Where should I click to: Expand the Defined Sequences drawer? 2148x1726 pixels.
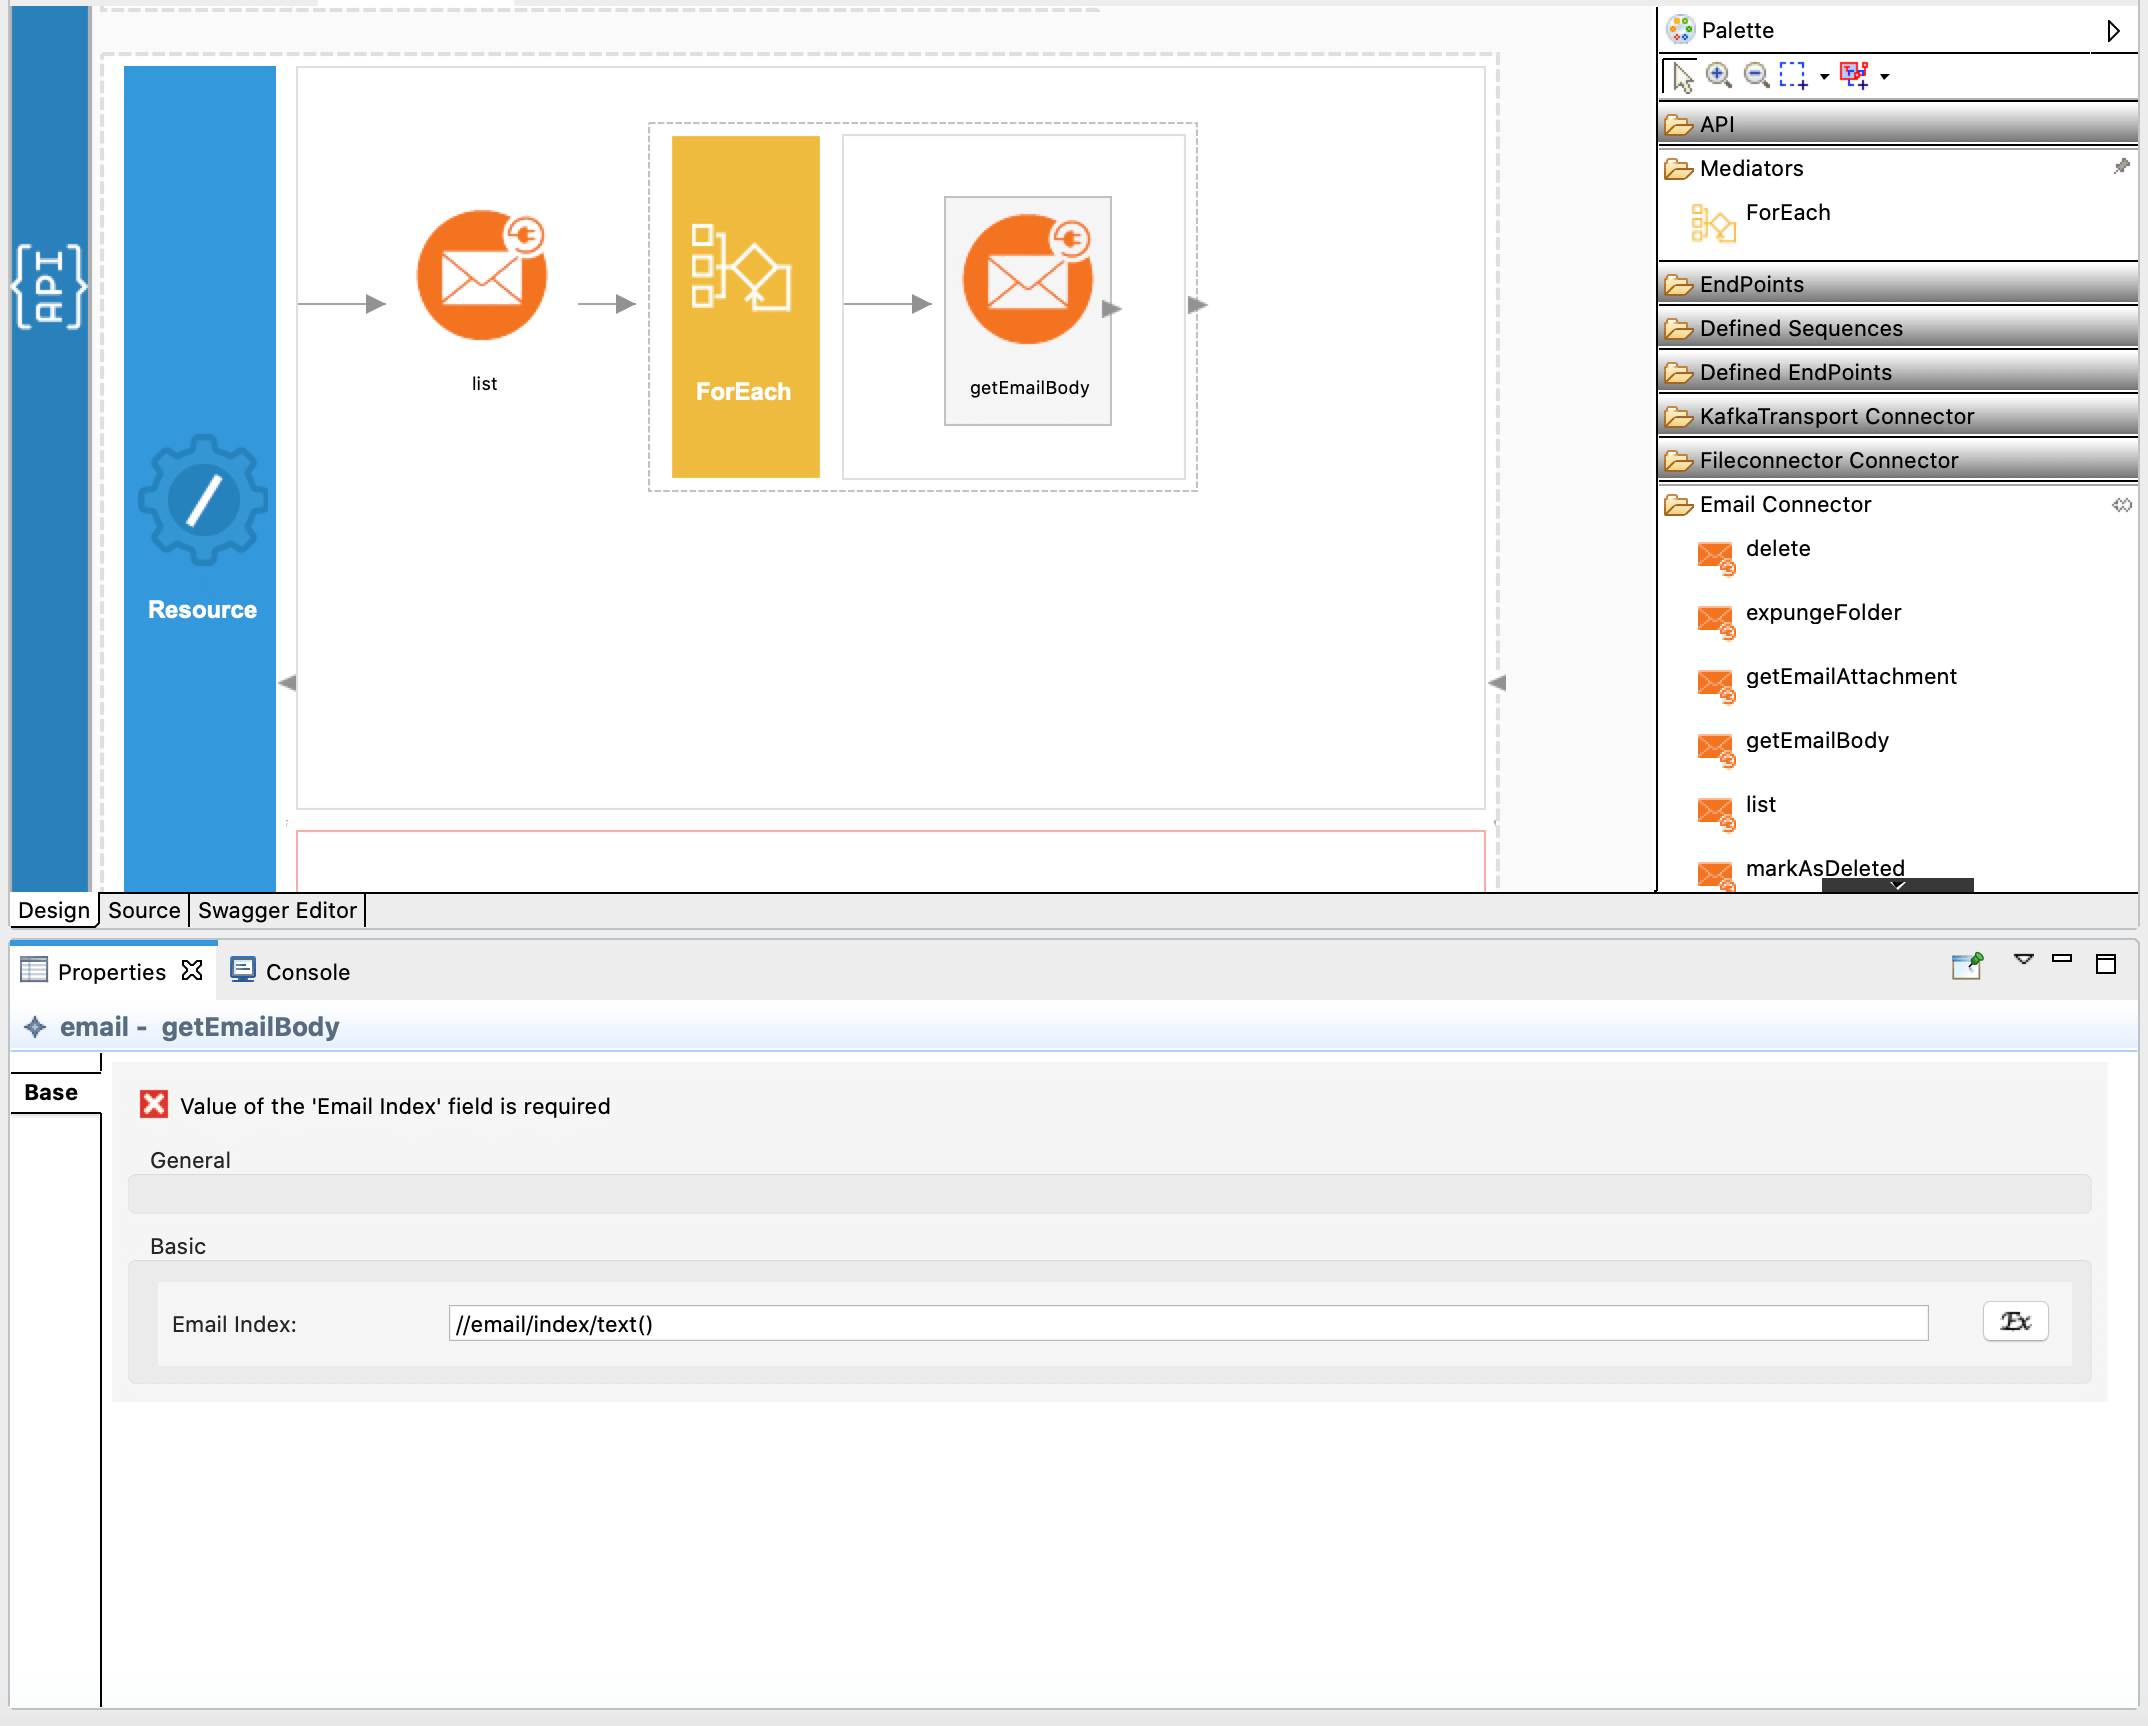[1897, 329]
